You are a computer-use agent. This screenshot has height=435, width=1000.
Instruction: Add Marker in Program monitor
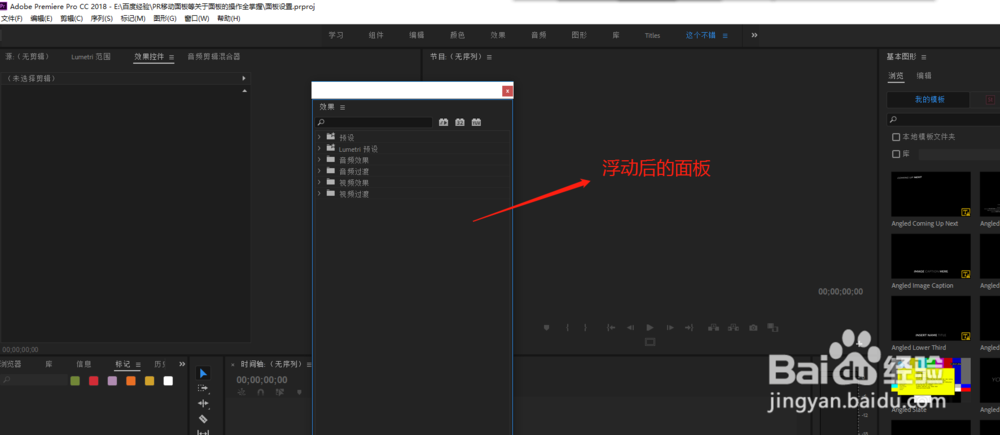pos(547,327)
